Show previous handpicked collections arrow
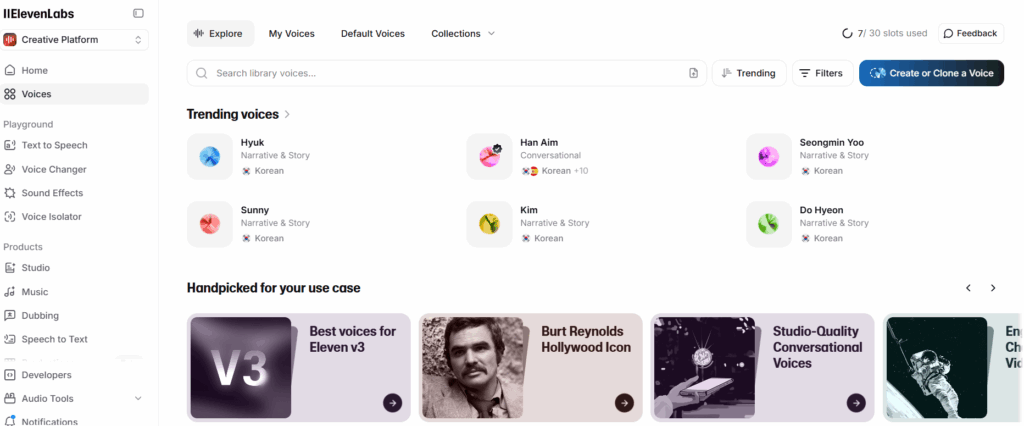Screen dimensions: 1024x426 pyautogui.click(x=968, y=288)
